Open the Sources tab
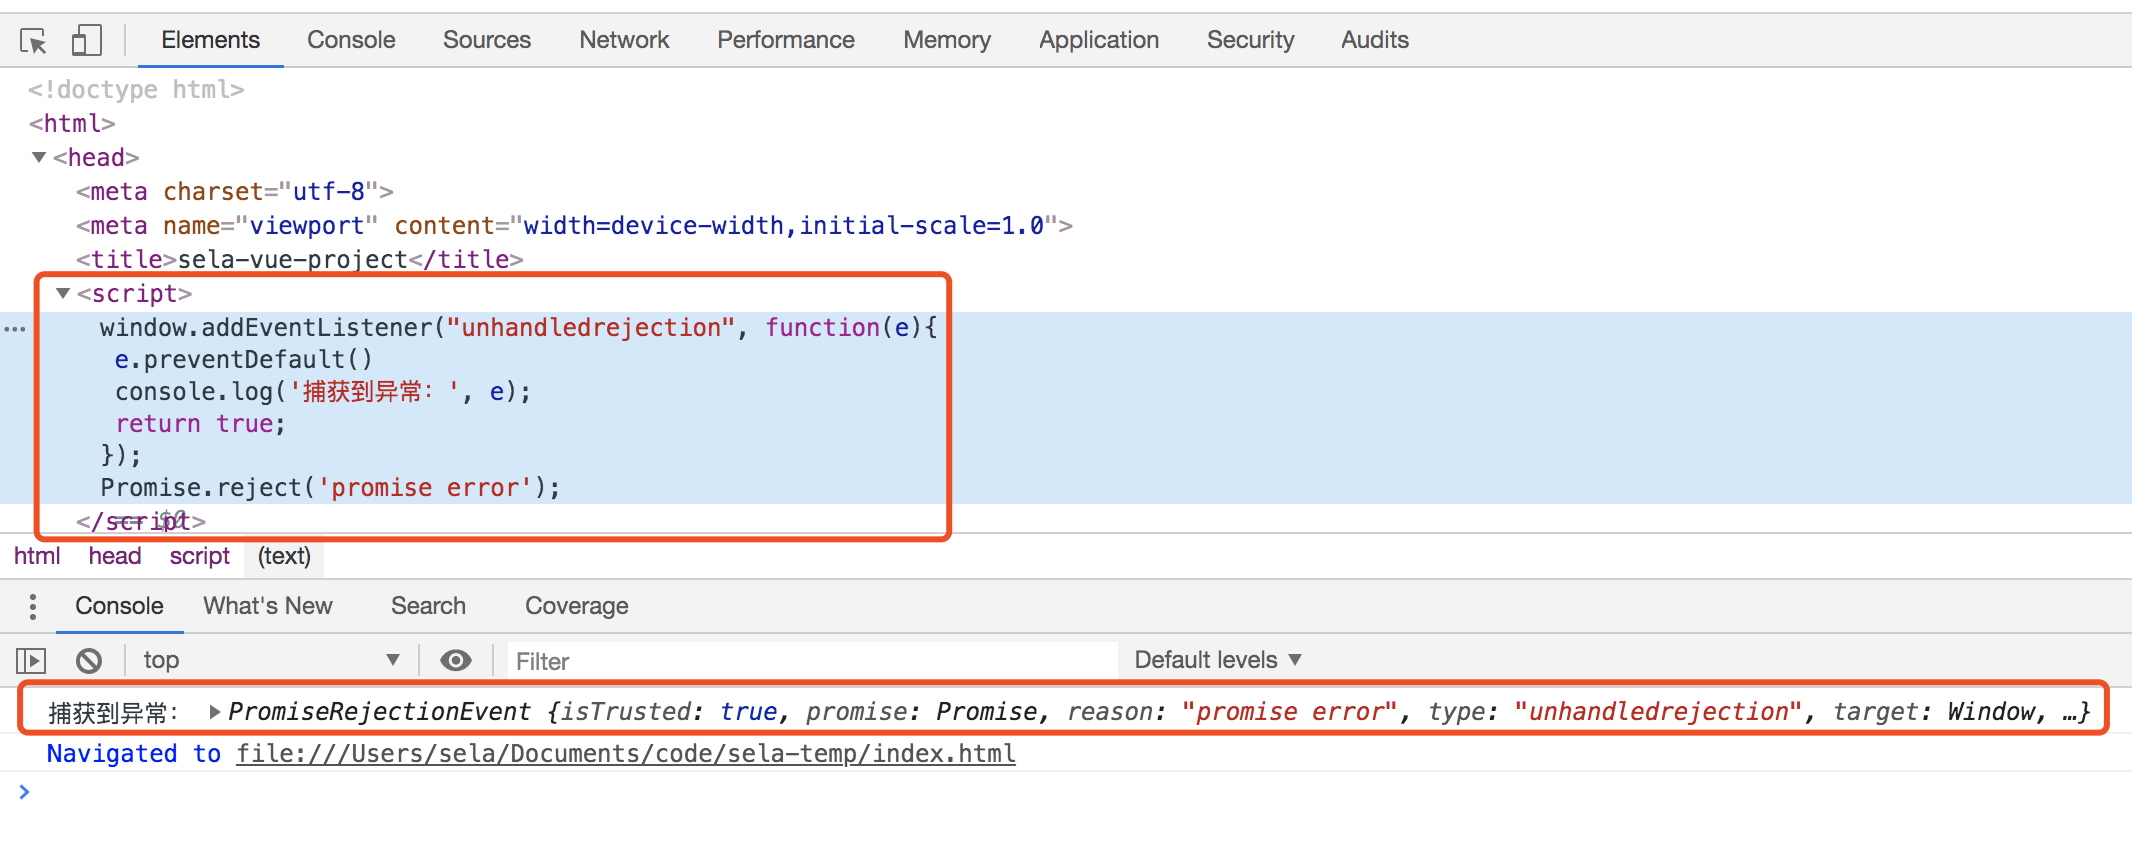Image resolution: width=2132 pixels, height=858 pixels. [486, 40]
